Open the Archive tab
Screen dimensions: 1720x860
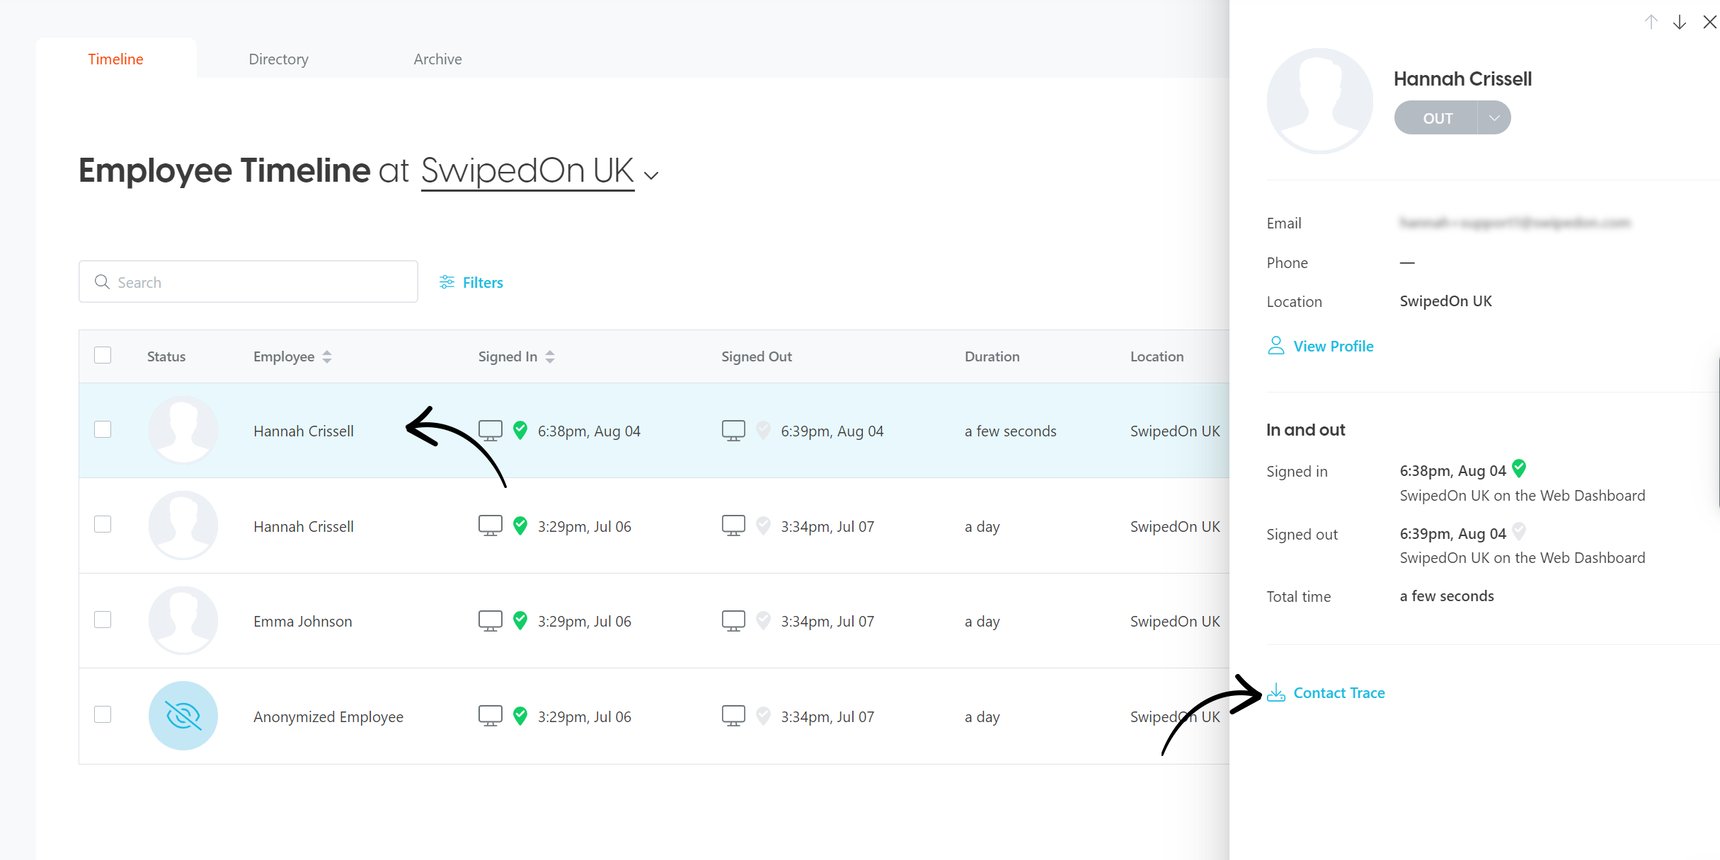click(x=438, y=59)
